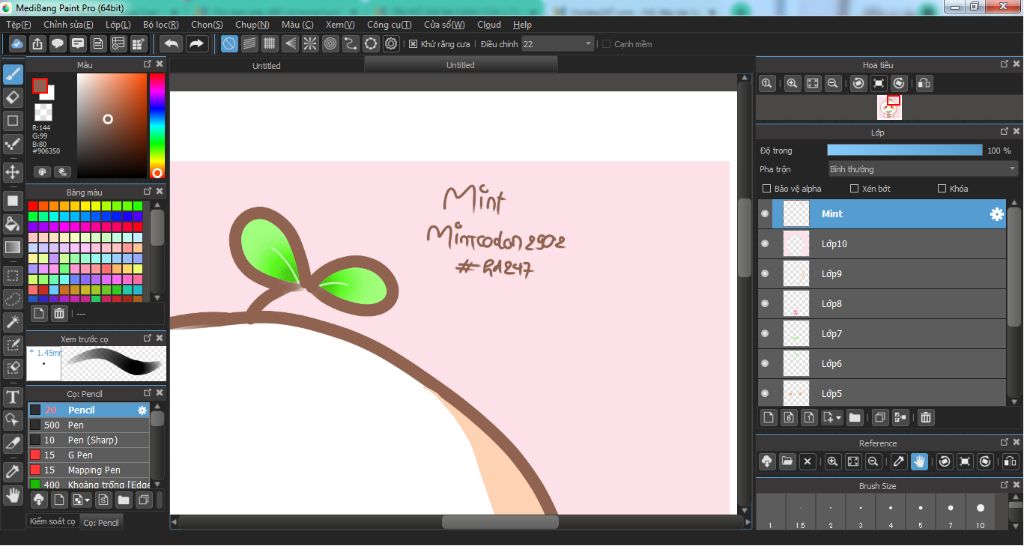
Task: Enable the radial snap guide
Action: (310, 44)
